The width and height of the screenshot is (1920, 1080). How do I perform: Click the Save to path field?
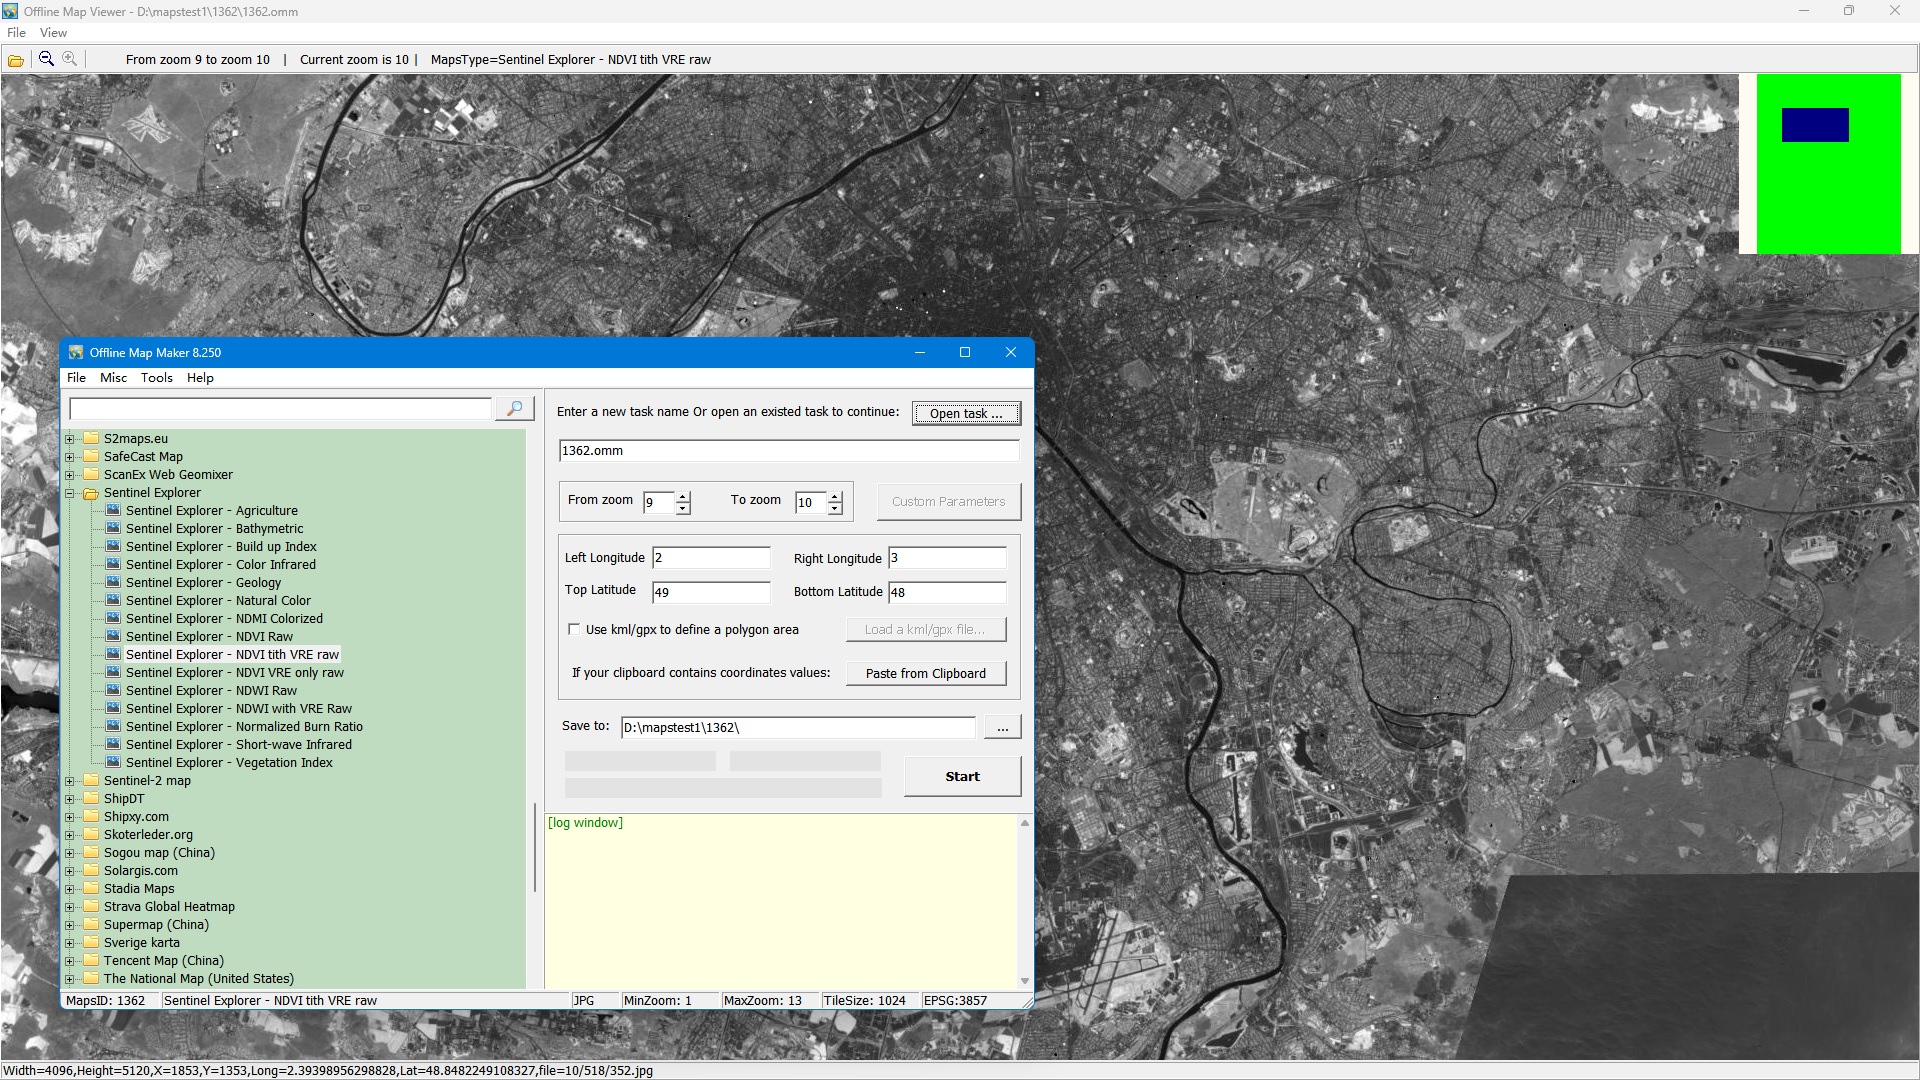click(798, 727)
